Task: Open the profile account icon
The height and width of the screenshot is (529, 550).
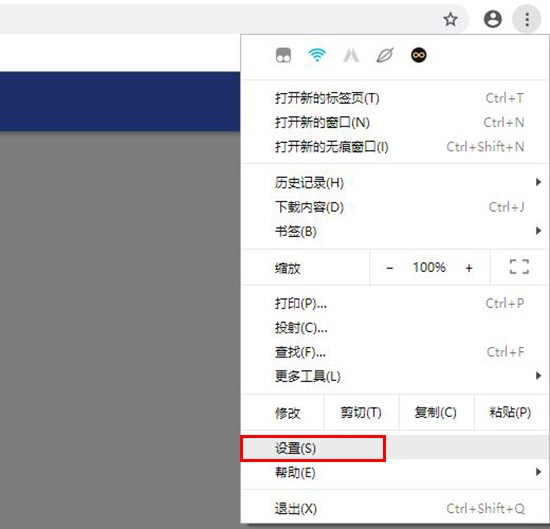Action: pyautogui.click(x=492, y=19)
